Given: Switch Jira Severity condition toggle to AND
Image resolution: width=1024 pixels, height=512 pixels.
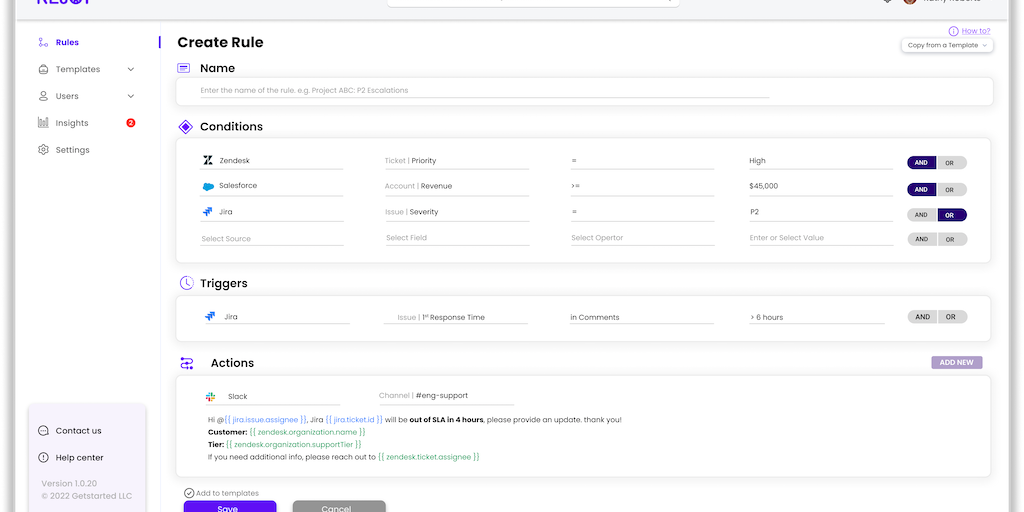Looking at the screenshot, I should click(921, 214).
